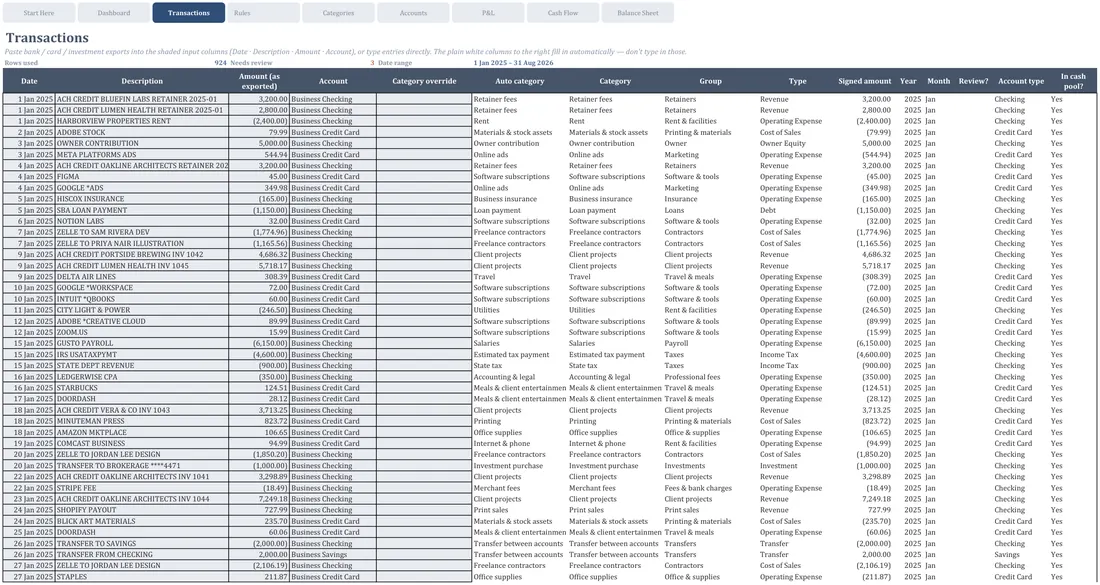Click the STAPLES description cell
Screen dimensions: 1100x585
(x=142, y=577)
